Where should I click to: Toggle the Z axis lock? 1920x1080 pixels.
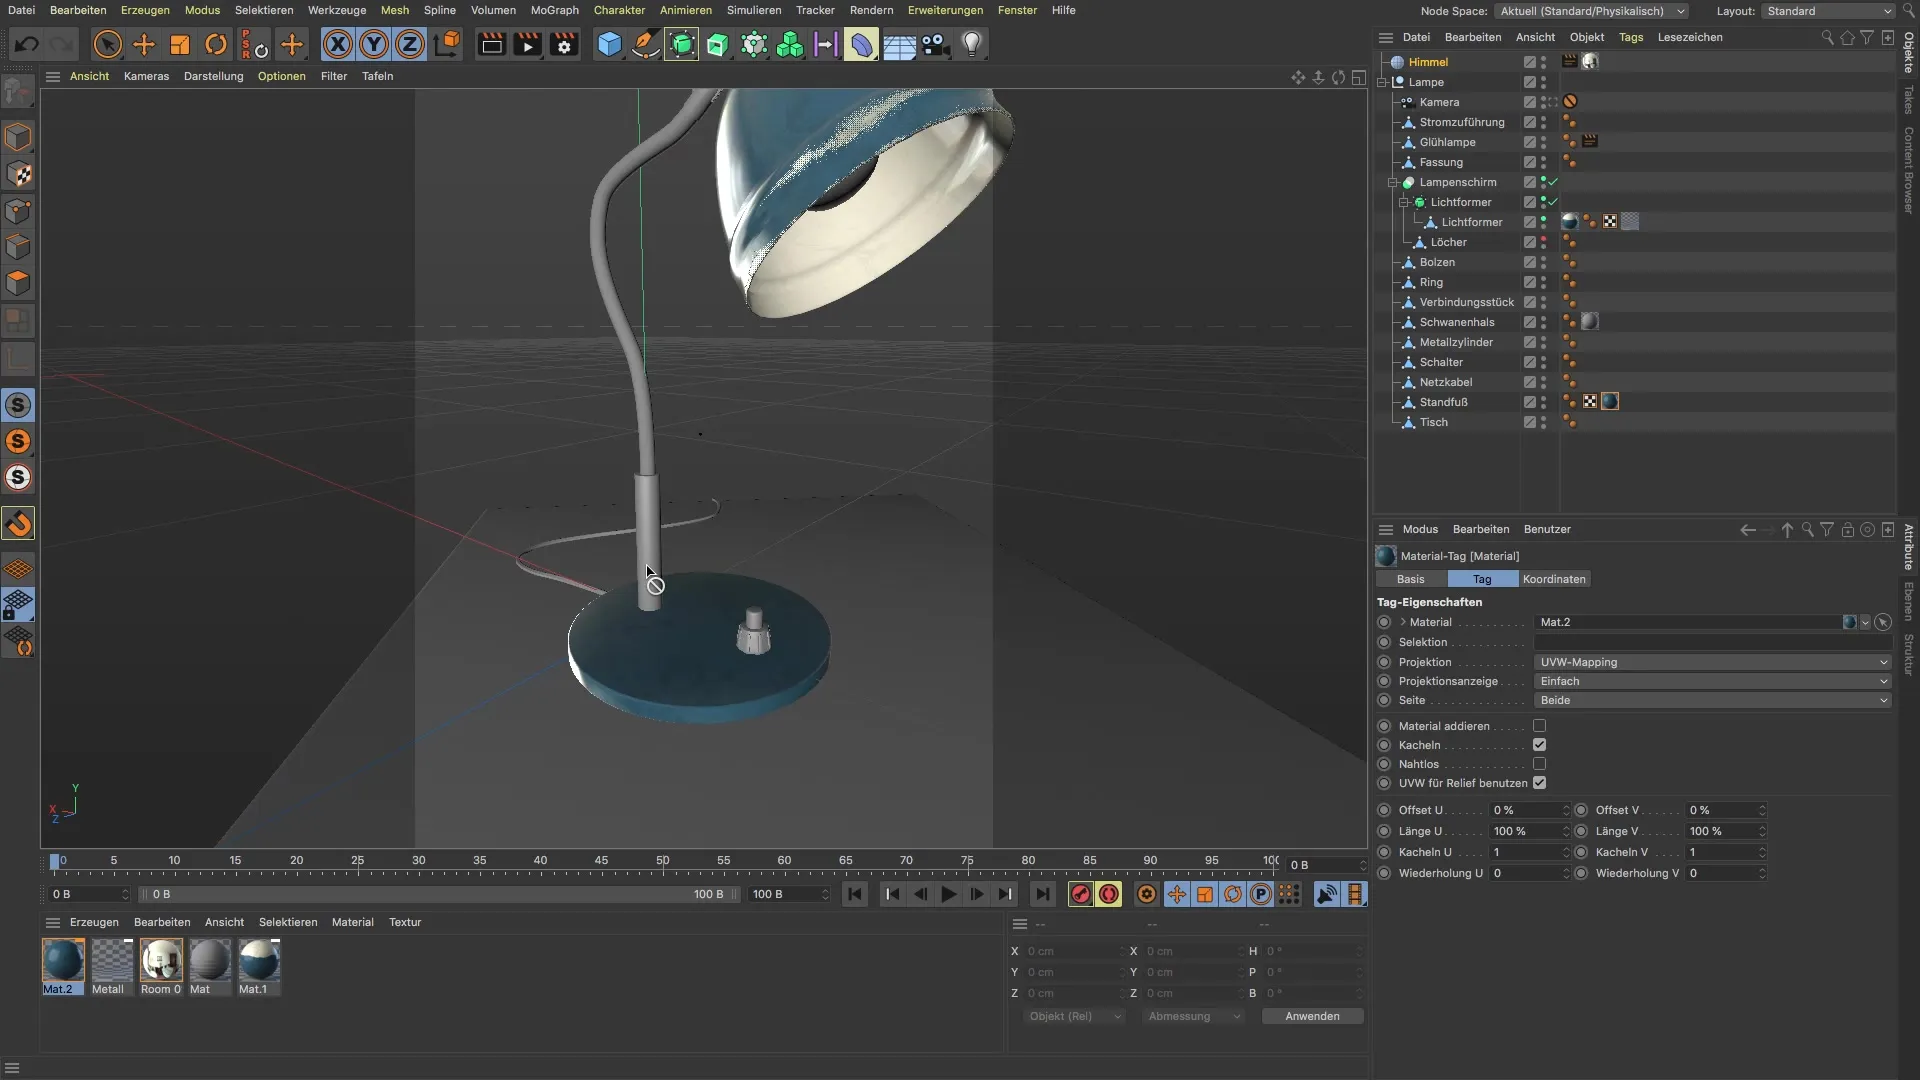410,44
